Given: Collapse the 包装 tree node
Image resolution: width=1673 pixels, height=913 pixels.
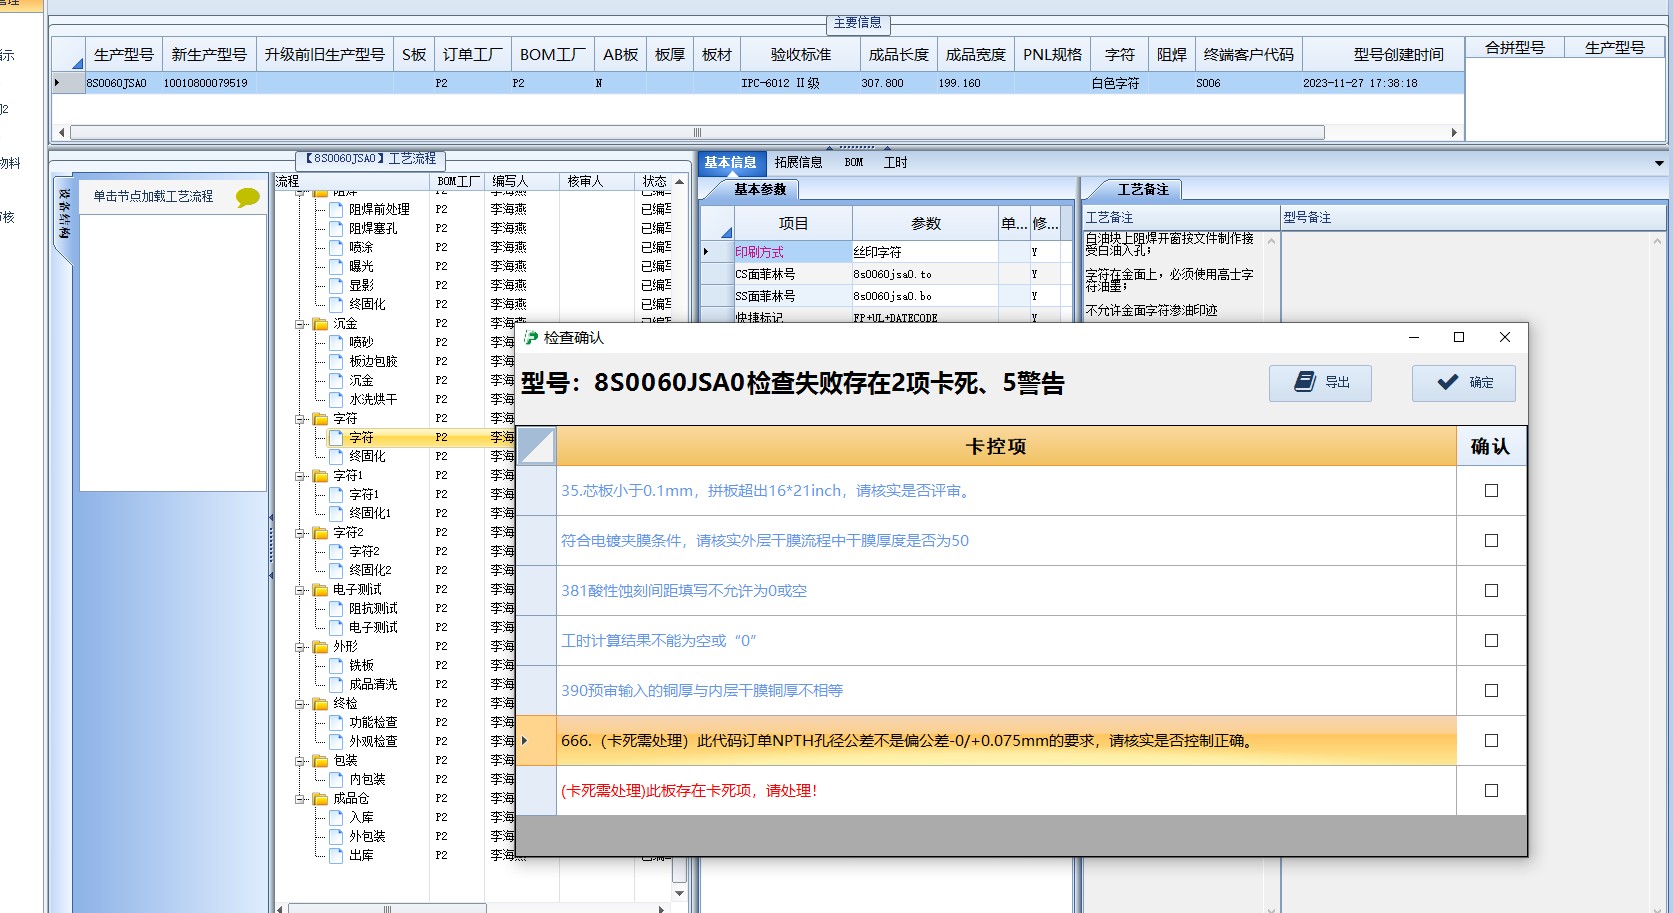Looking at the screenshot, I should pyautogui.click(x=300, y=761).
